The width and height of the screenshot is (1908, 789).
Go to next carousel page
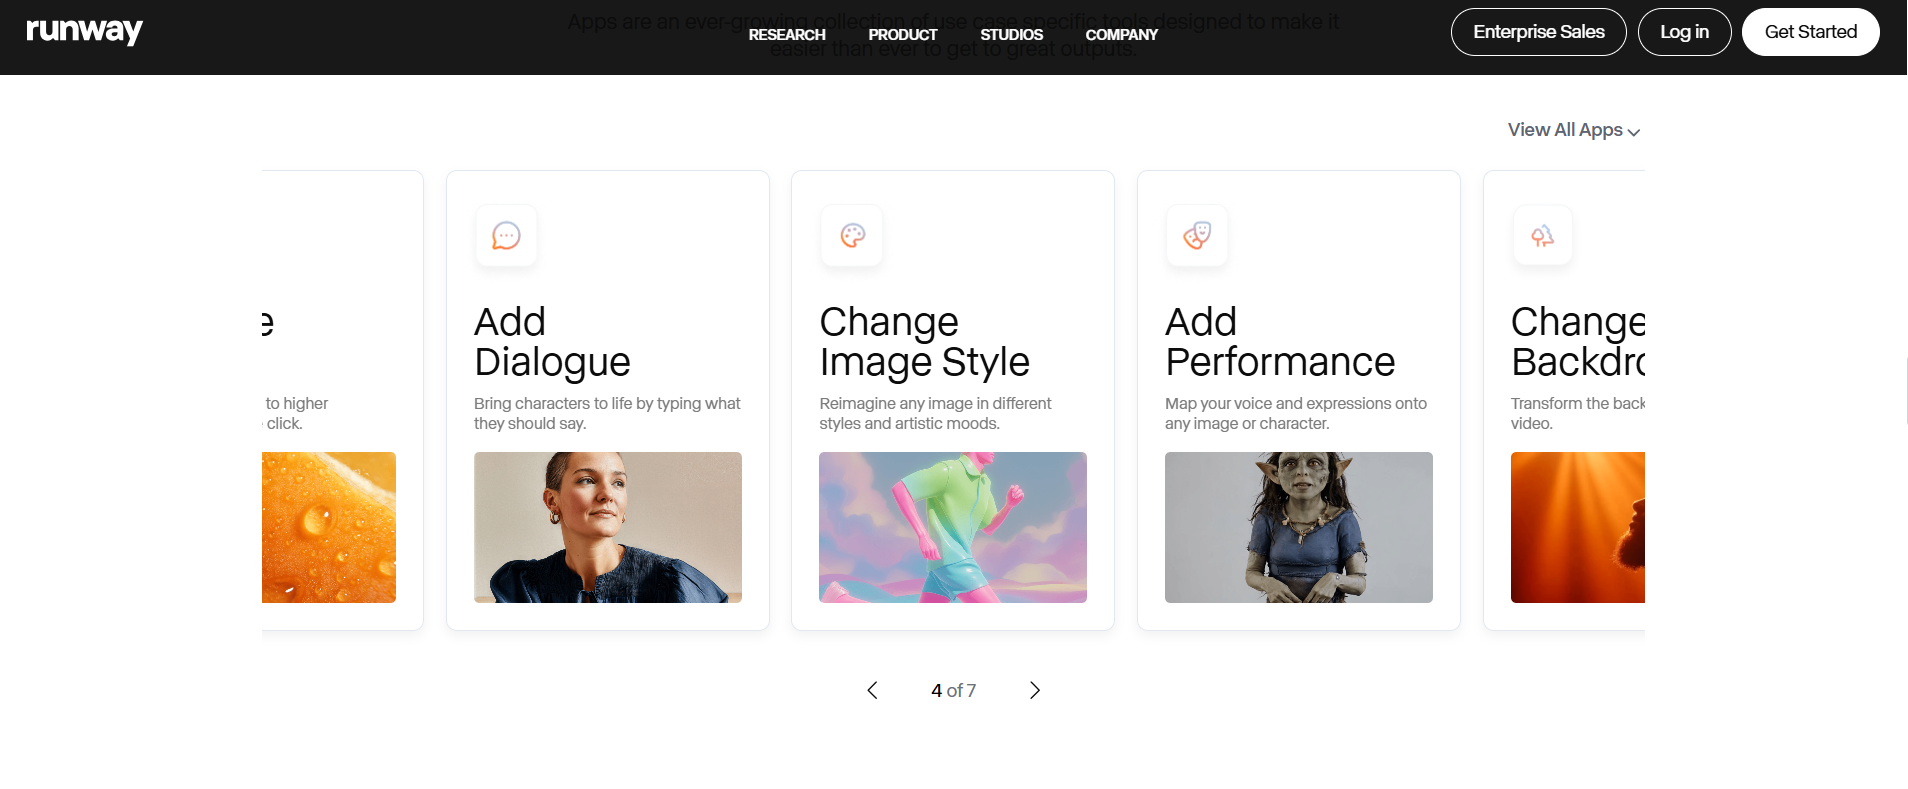coord(1035,690)
